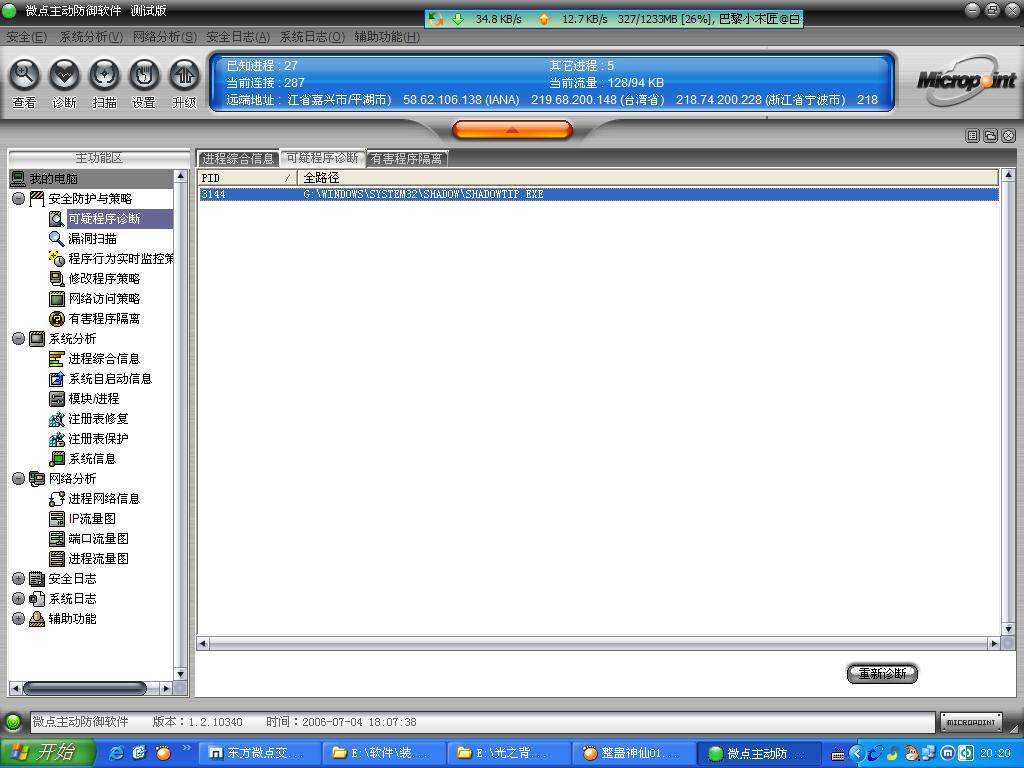This screenshot has width=1024, height=768.
Task: Sort list by PID column header
Action: [247, 178]
